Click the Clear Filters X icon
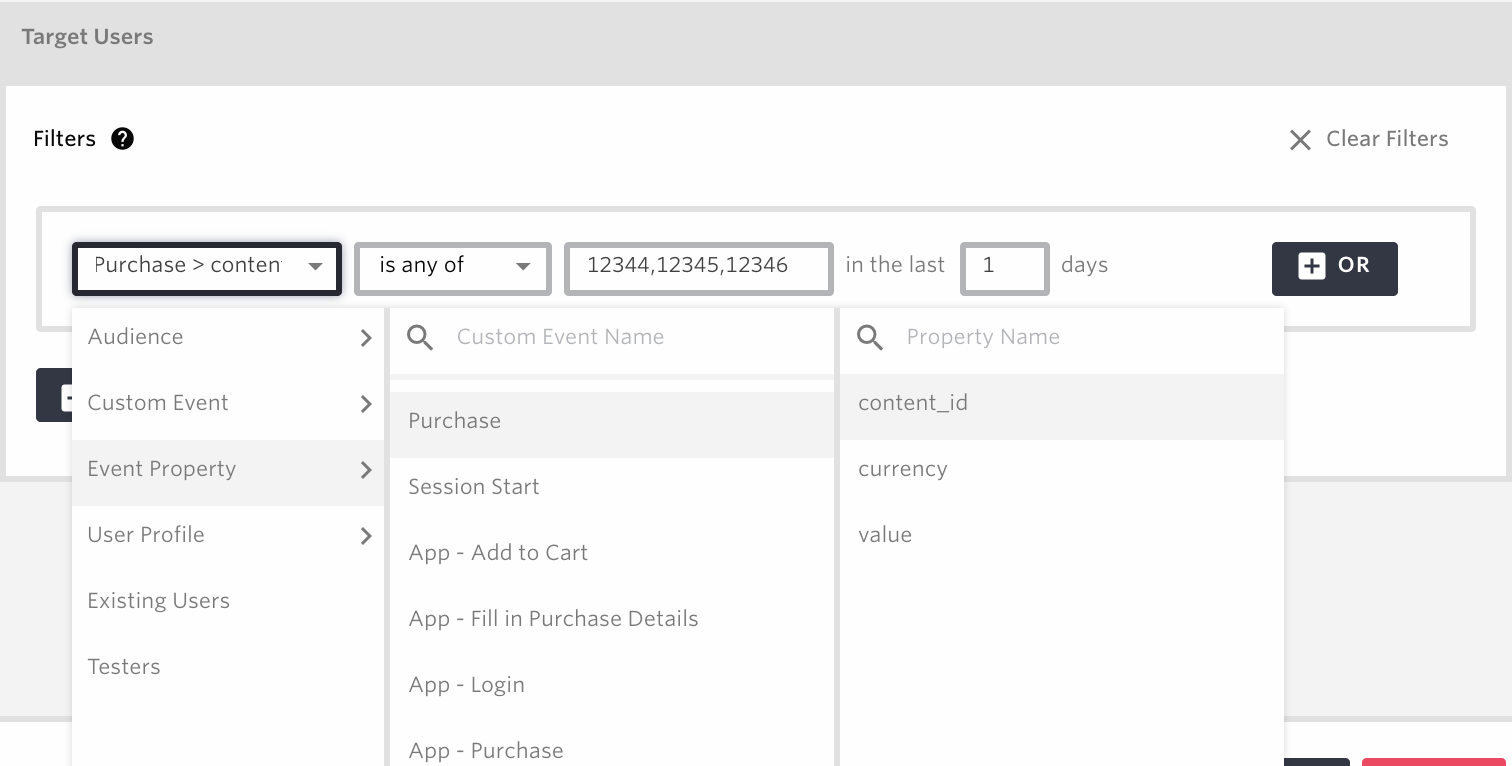The image size is (1512, 766). coord(1300,140)
